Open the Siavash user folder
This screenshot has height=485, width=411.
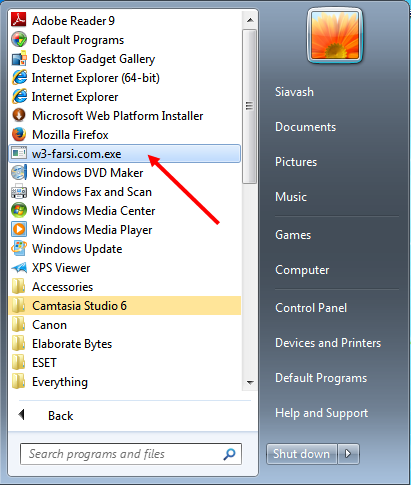294,92
